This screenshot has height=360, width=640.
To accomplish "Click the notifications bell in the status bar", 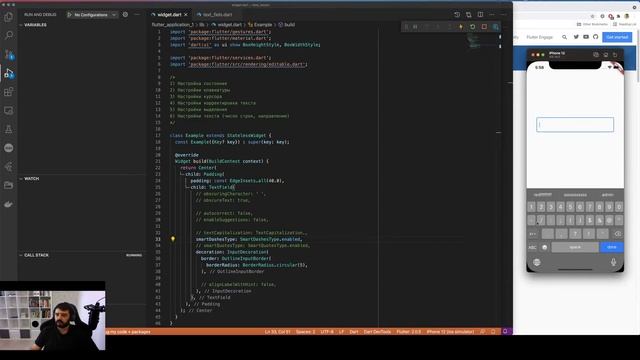I will (493, 332).
